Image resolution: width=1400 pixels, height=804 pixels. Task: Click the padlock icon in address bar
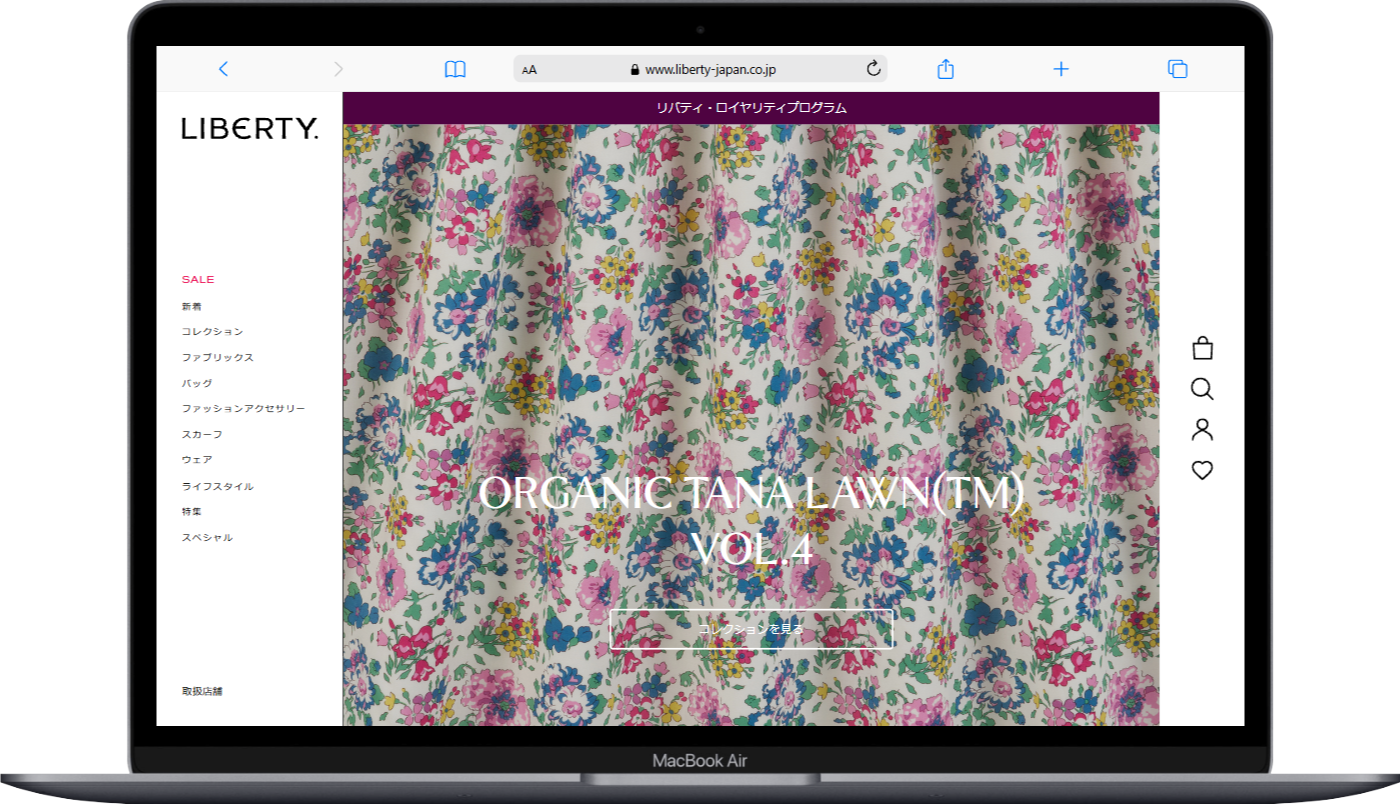click(634, 70)
